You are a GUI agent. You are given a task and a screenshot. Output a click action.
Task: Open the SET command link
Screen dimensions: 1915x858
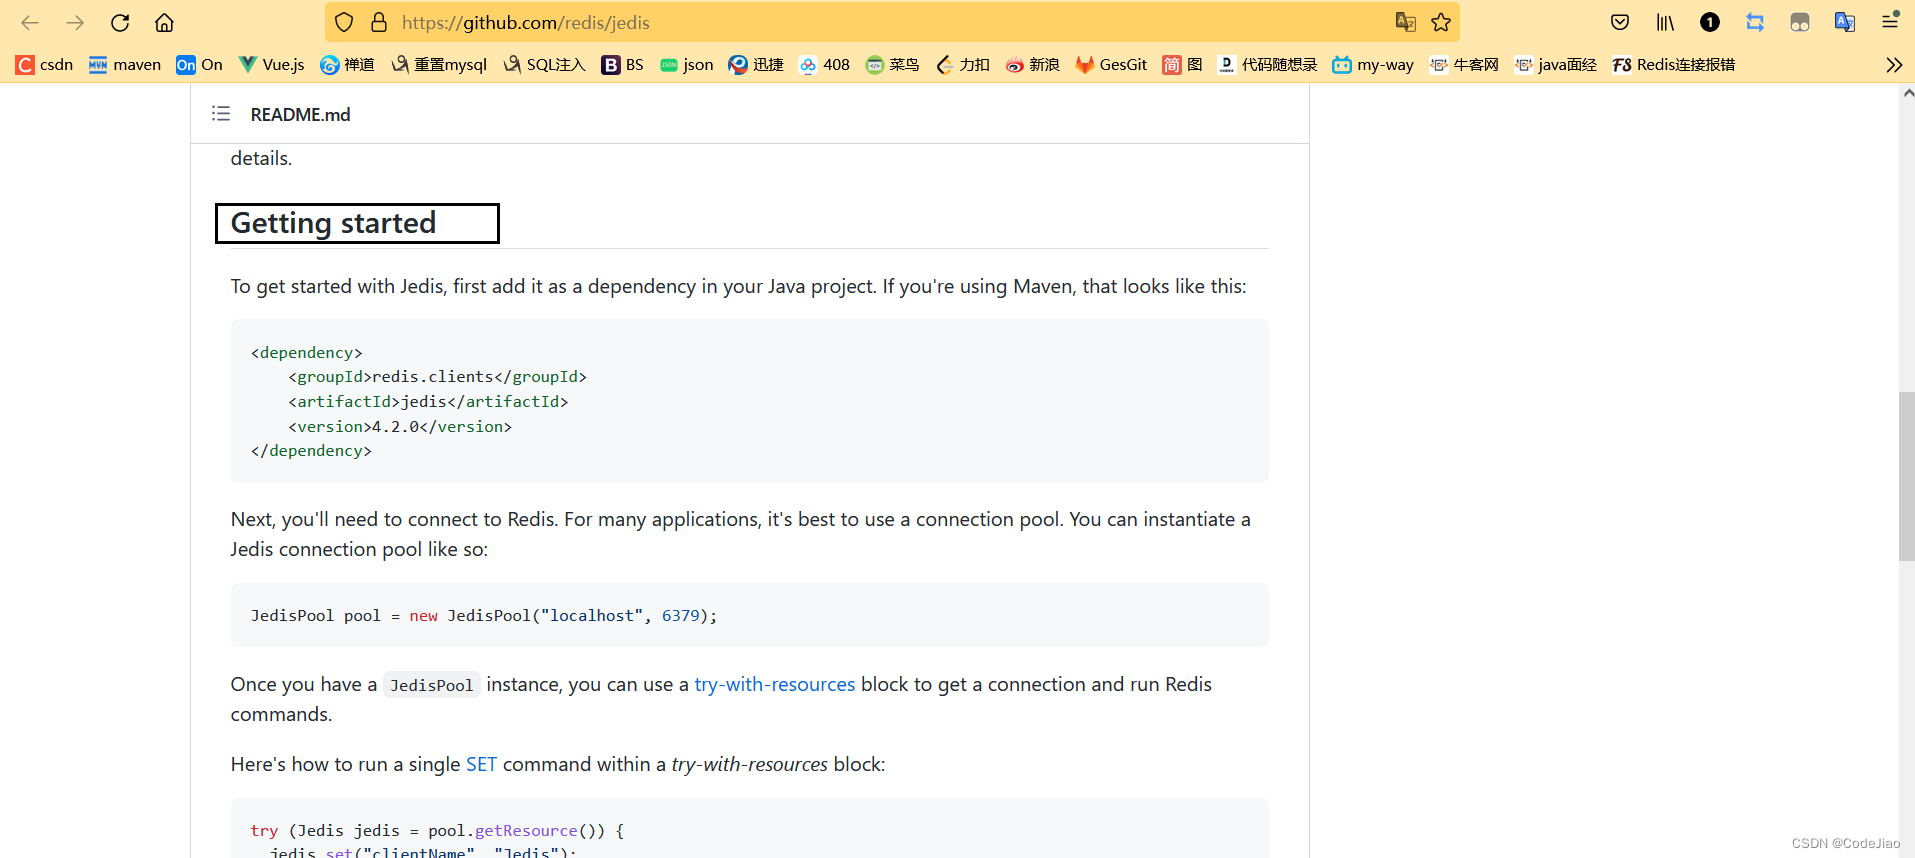tap(481, 764)
